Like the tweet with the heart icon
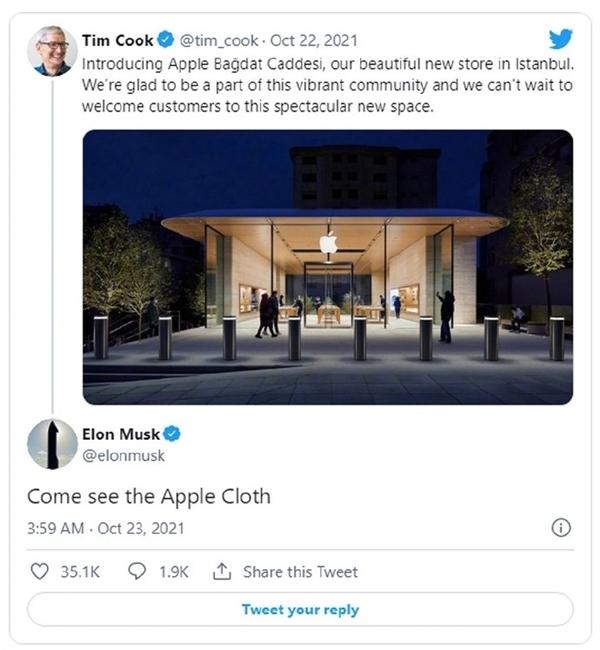 39,572
